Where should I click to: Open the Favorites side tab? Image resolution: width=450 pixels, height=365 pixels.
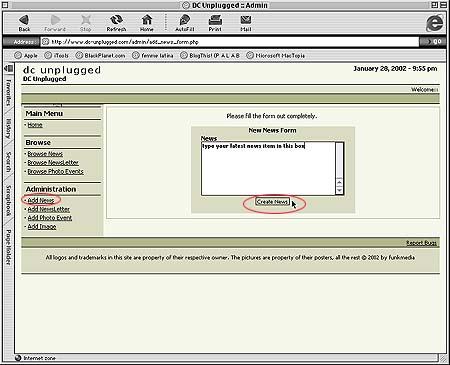point(9,92)
